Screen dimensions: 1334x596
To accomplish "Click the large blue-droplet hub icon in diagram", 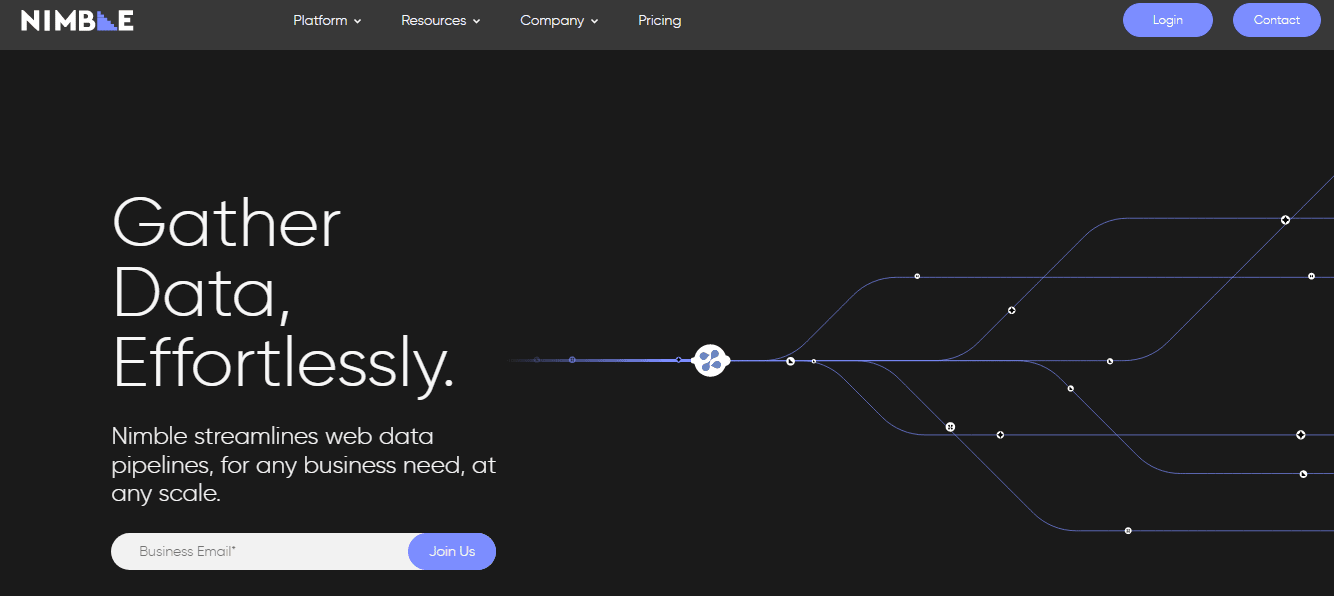I will pyautogui.click(x=710, y=360).
